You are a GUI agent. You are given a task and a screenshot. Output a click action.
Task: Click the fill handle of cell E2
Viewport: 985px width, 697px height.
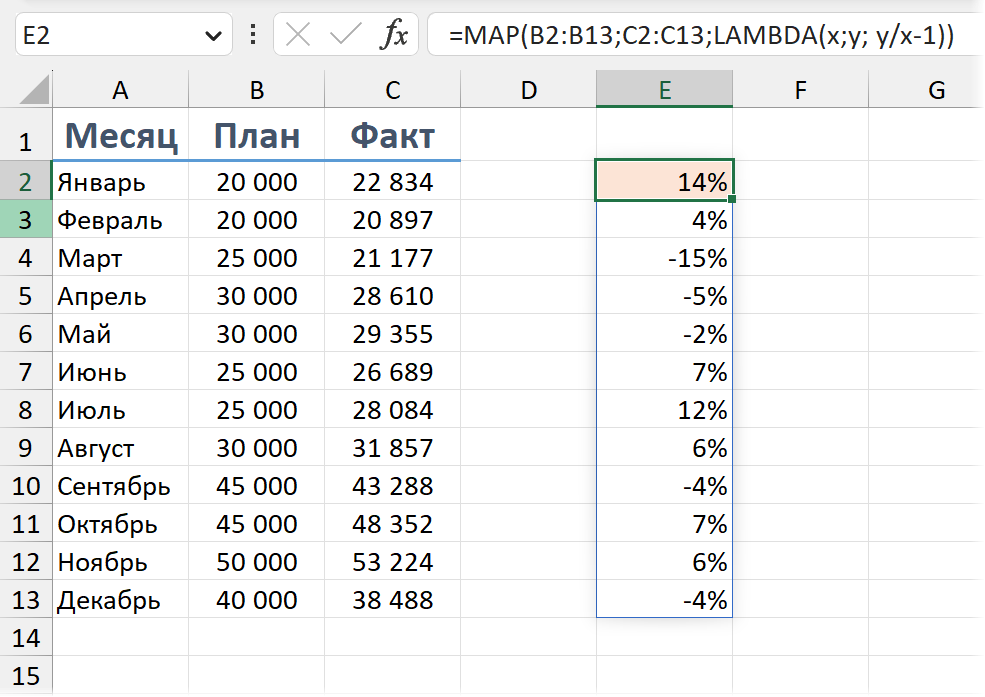click(x=732, y=199)
